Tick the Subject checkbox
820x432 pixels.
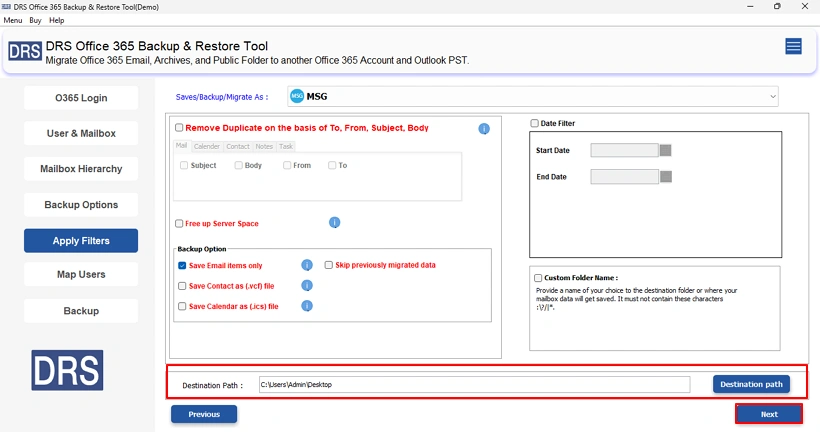pyautogui.click(x=184, y=165)
